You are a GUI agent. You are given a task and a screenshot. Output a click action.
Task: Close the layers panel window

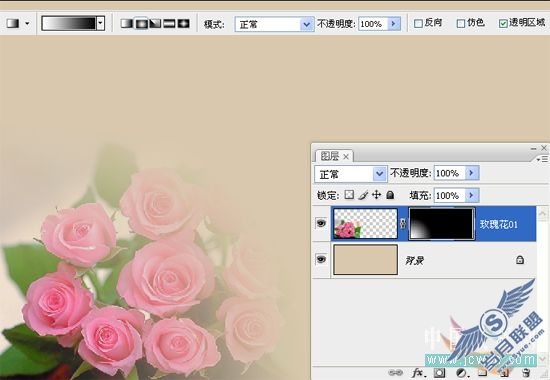[544, 148]
